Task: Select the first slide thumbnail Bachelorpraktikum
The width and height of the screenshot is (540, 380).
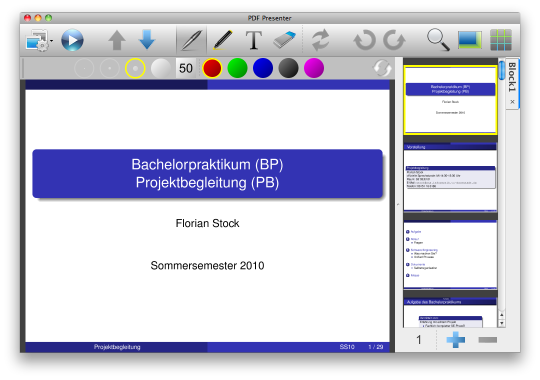Action: (450, 99)
